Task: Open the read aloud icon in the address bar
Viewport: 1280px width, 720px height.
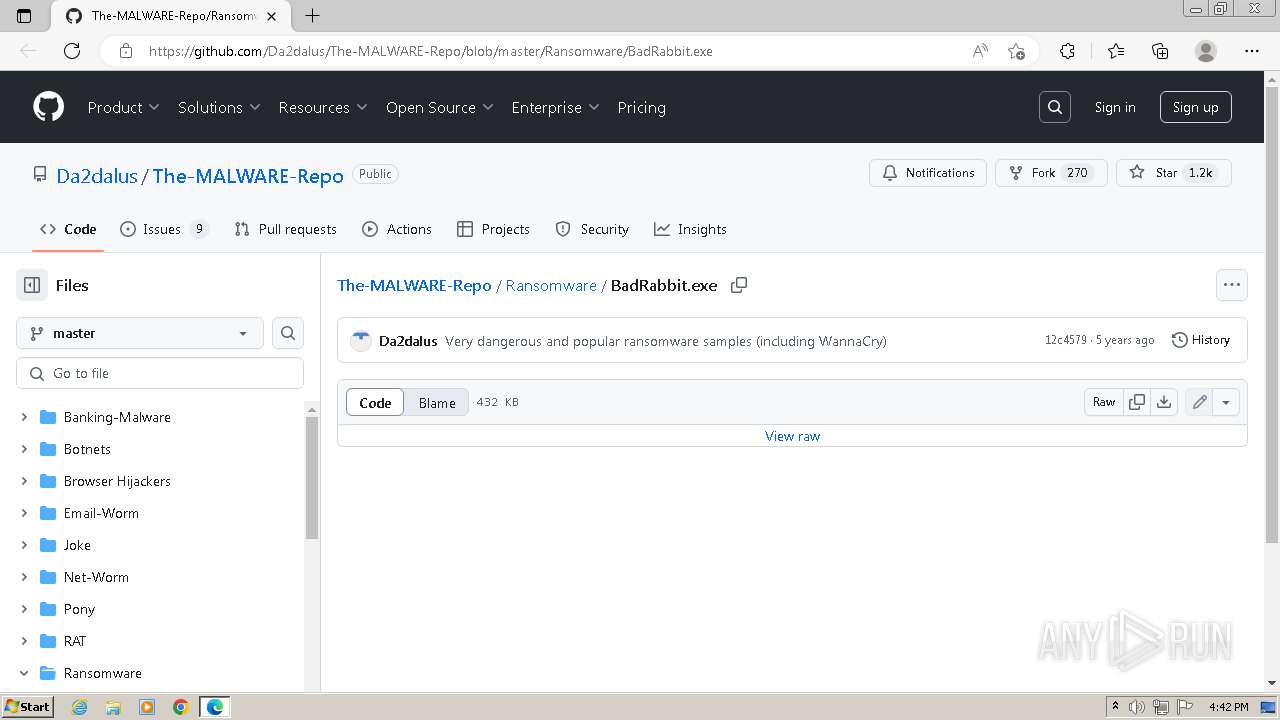Action: click(x=980, y=51)
